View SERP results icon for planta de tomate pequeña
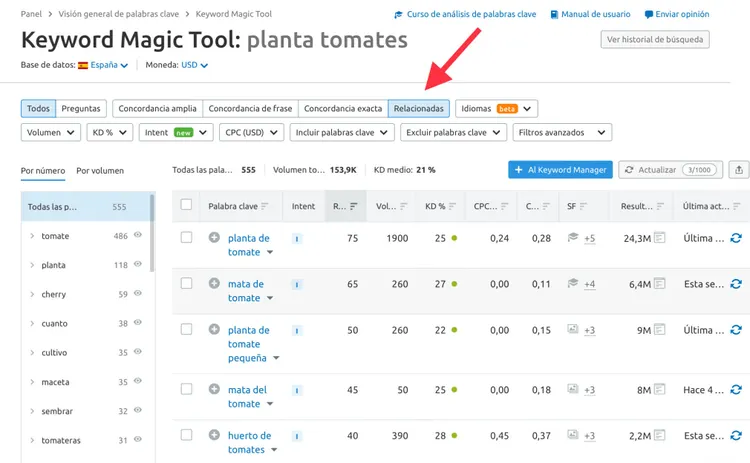 (x=660, y=330)
